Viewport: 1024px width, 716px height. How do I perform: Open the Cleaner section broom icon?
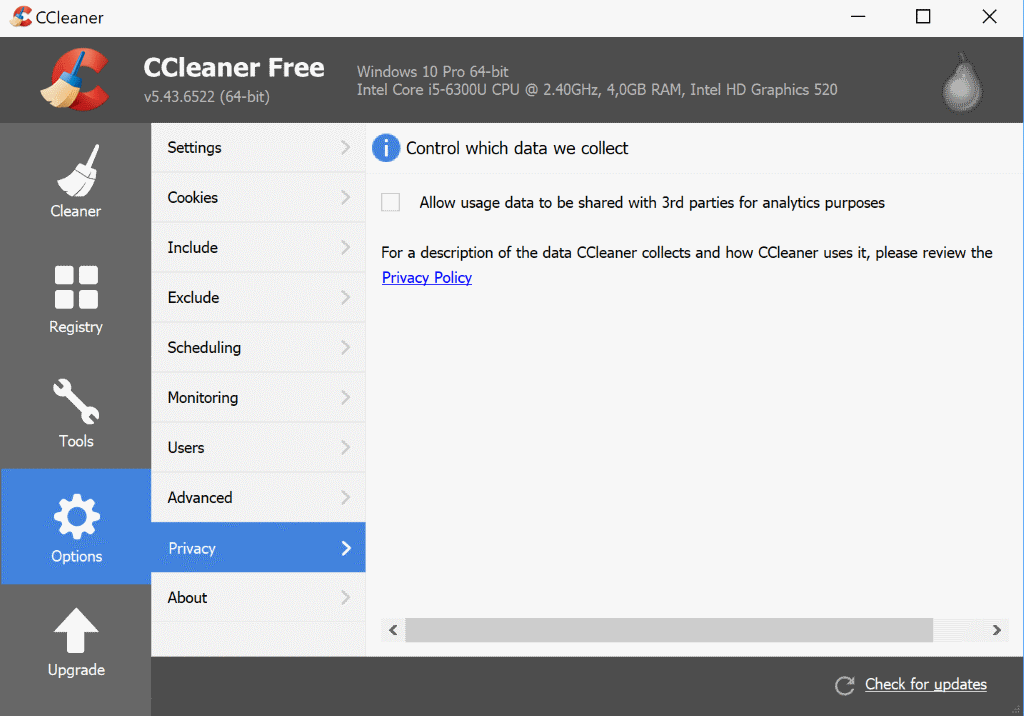pos(78,171)
